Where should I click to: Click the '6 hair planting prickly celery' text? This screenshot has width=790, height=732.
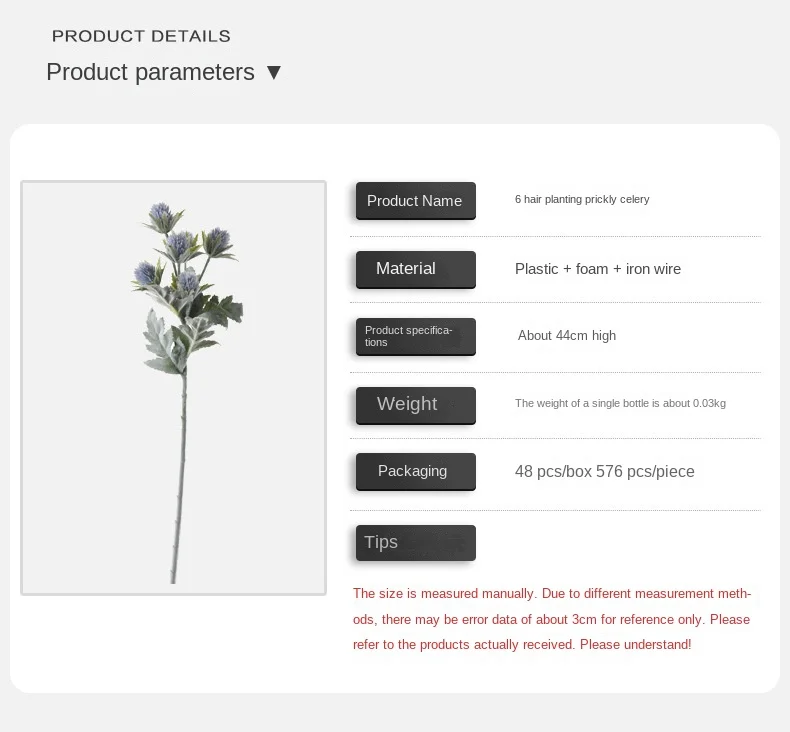[582, 199]
